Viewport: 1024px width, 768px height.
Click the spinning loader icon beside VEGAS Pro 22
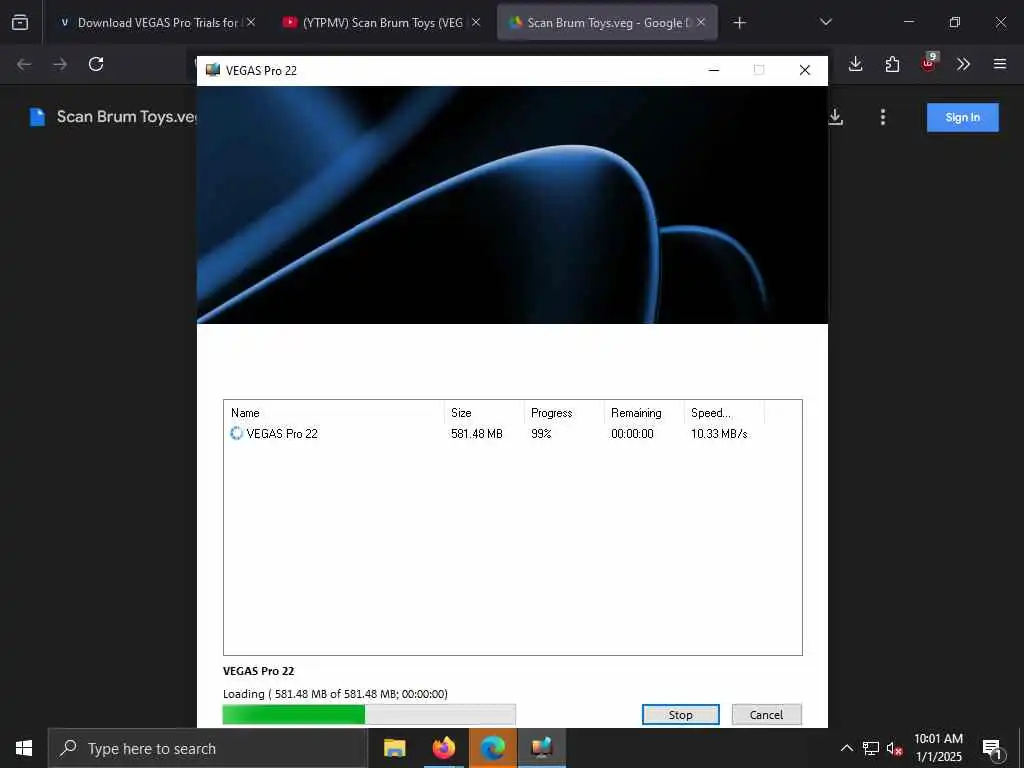(236, 433)
